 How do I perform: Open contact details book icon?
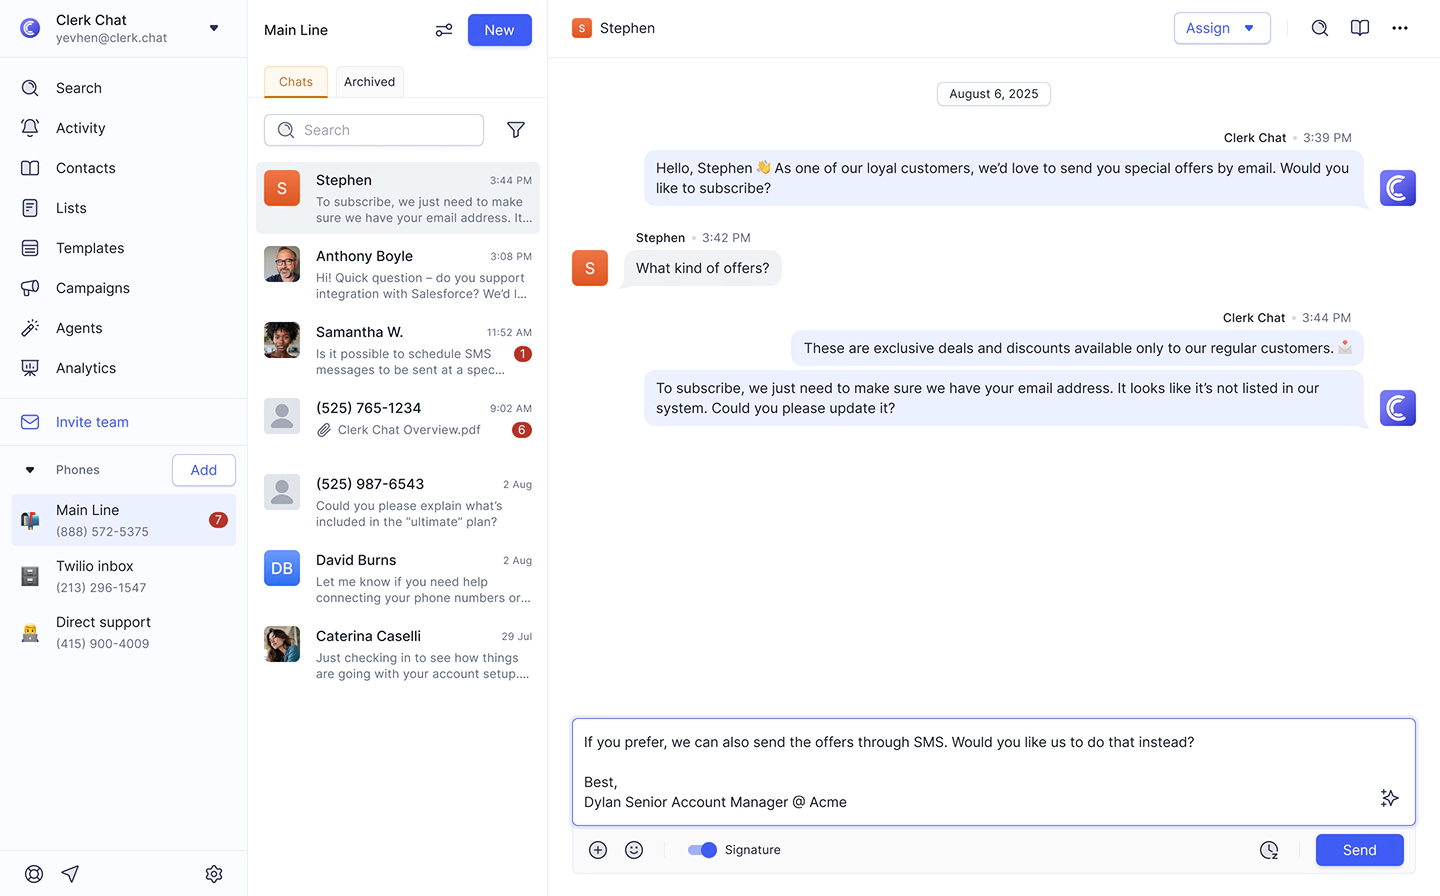(1360, 28)
